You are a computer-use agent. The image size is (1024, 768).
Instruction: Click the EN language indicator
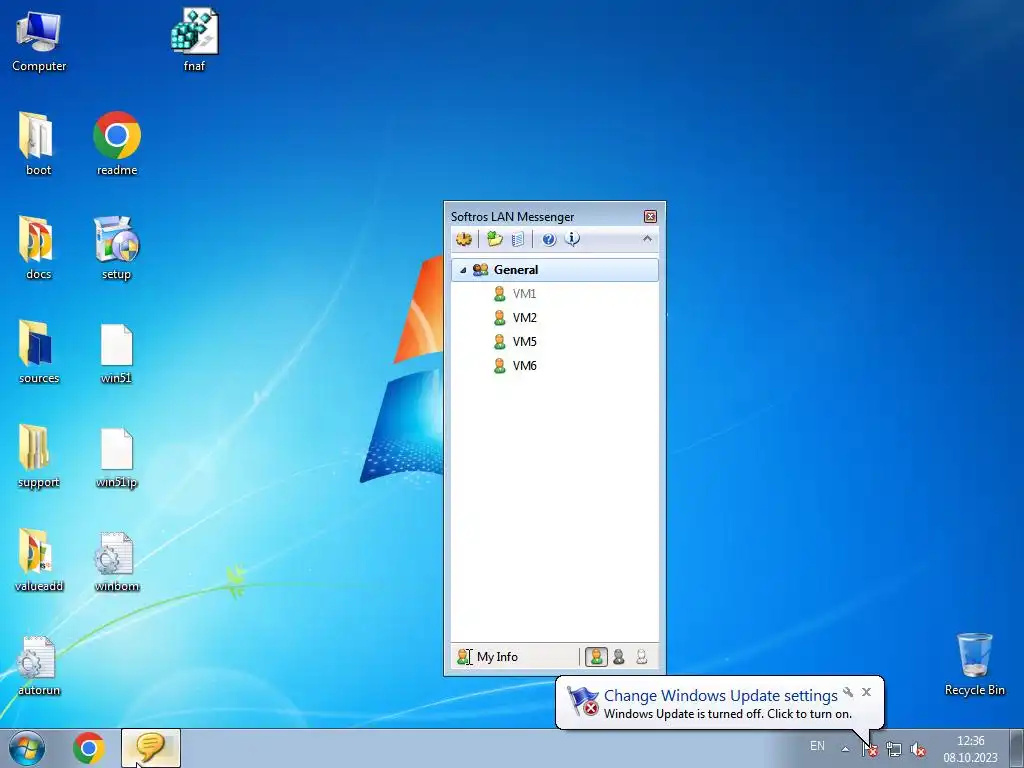(x=817, y=746)
